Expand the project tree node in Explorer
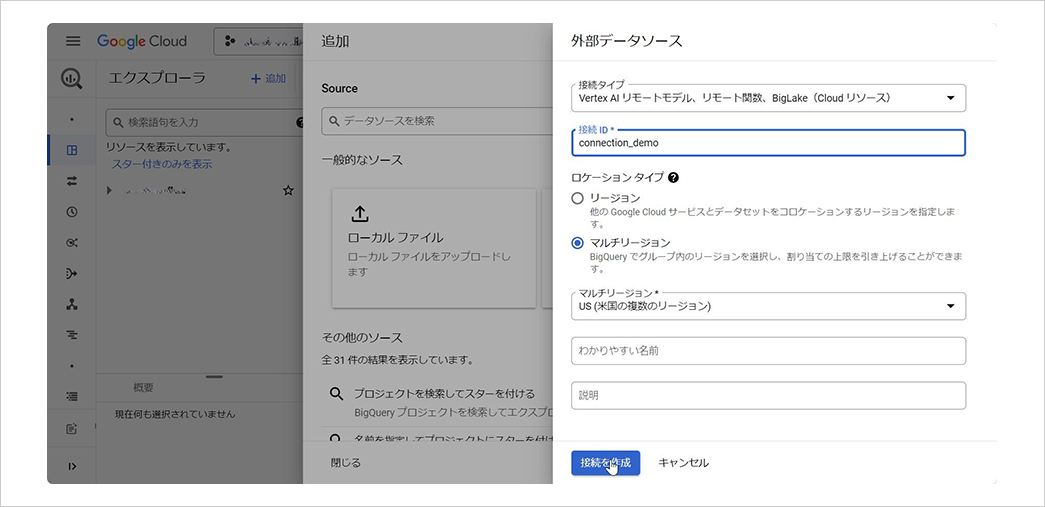 (109, 191)
